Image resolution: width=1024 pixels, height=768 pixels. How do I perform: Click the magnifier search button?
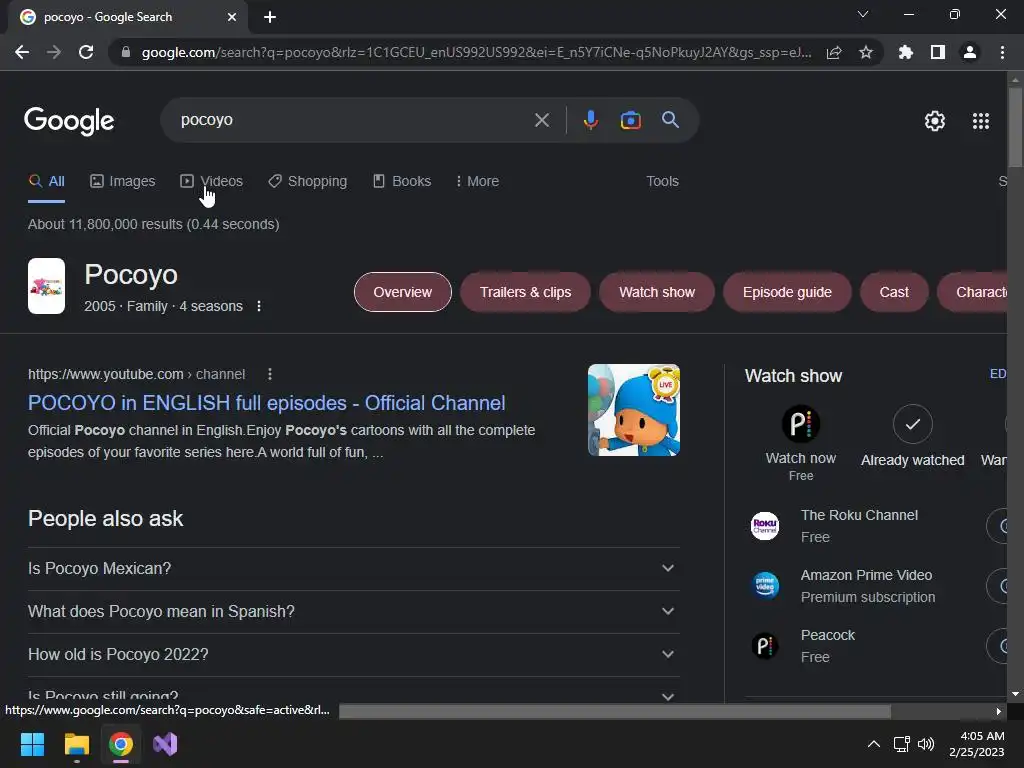(670, 120)
